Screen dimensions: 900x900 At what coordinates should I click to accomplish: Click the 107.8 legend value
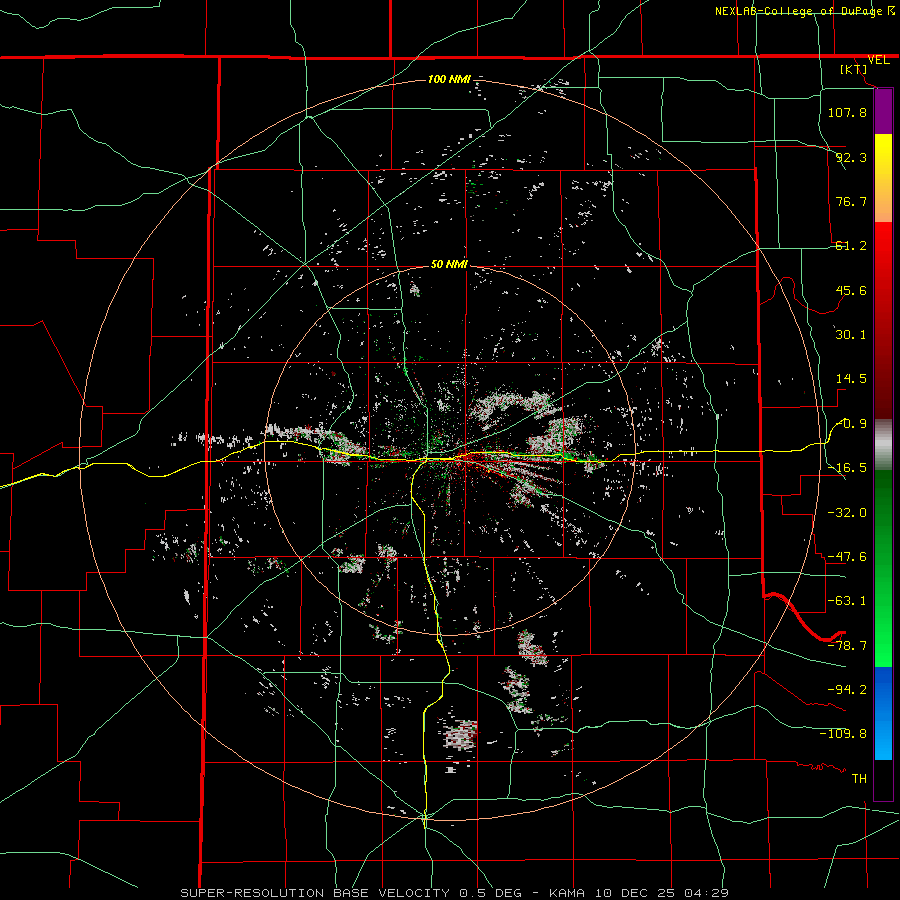point(847,112)
